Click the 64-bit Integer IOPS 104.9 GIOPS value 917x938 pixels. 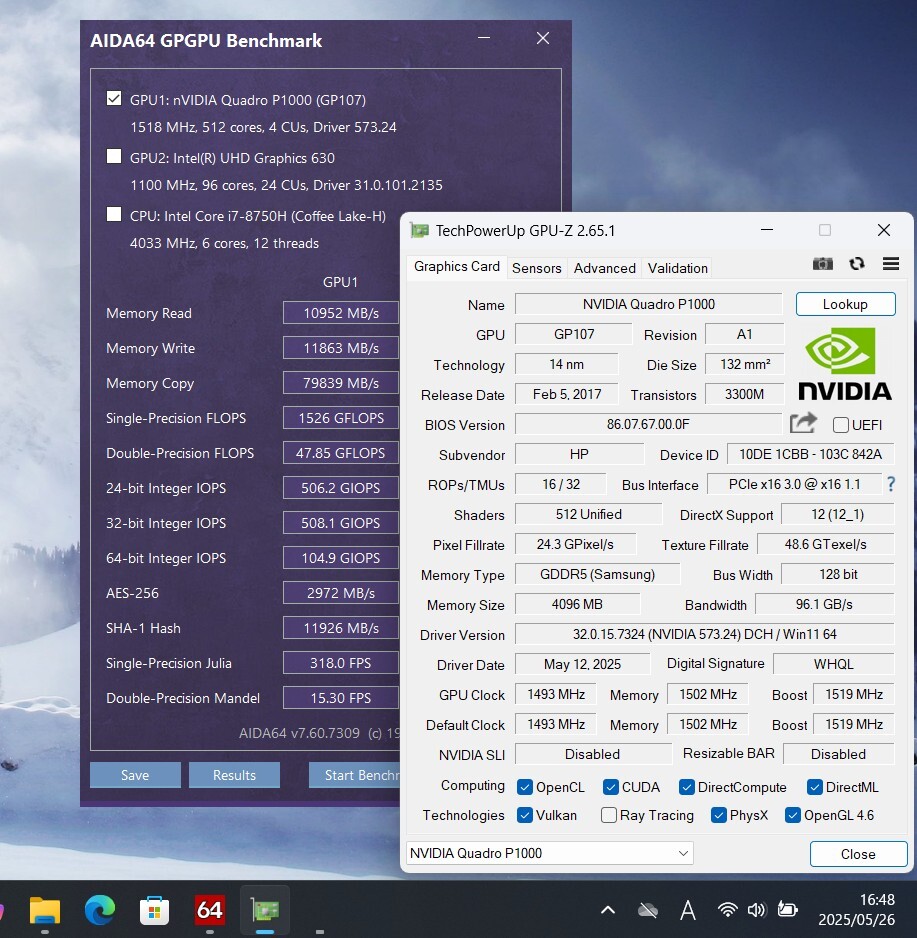click(x=341, y=558)
